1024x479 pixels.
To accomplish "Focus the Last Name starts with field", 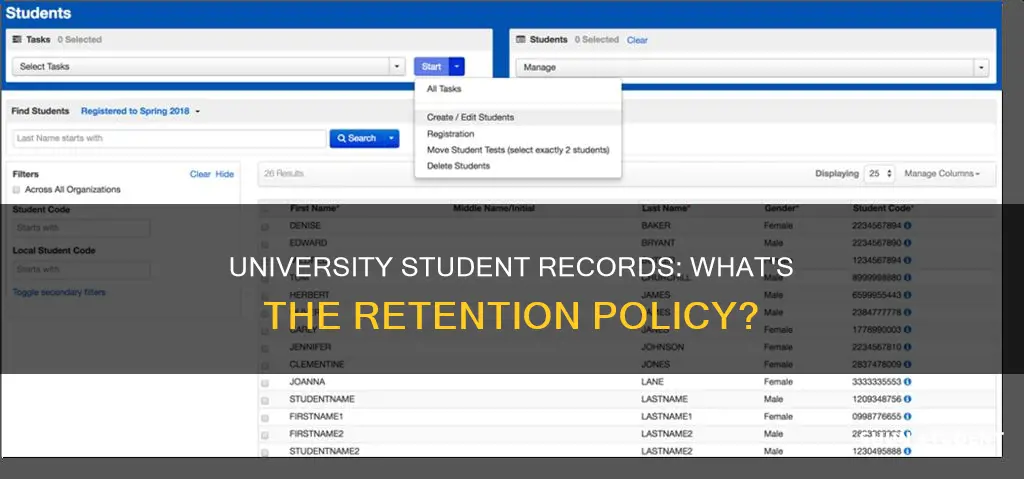I will (169, 139).
